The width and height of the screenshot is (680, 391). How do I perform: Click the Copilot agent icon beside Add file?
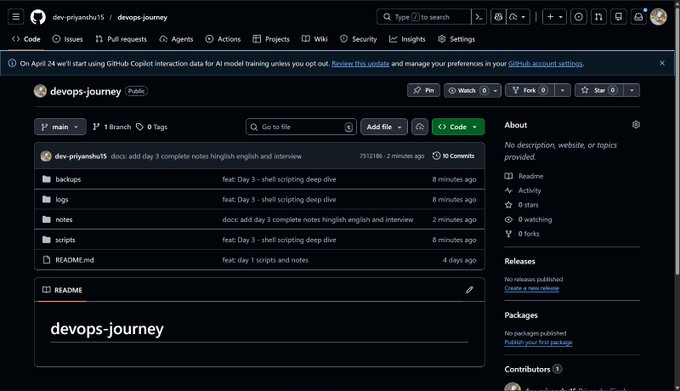point(419,127)
